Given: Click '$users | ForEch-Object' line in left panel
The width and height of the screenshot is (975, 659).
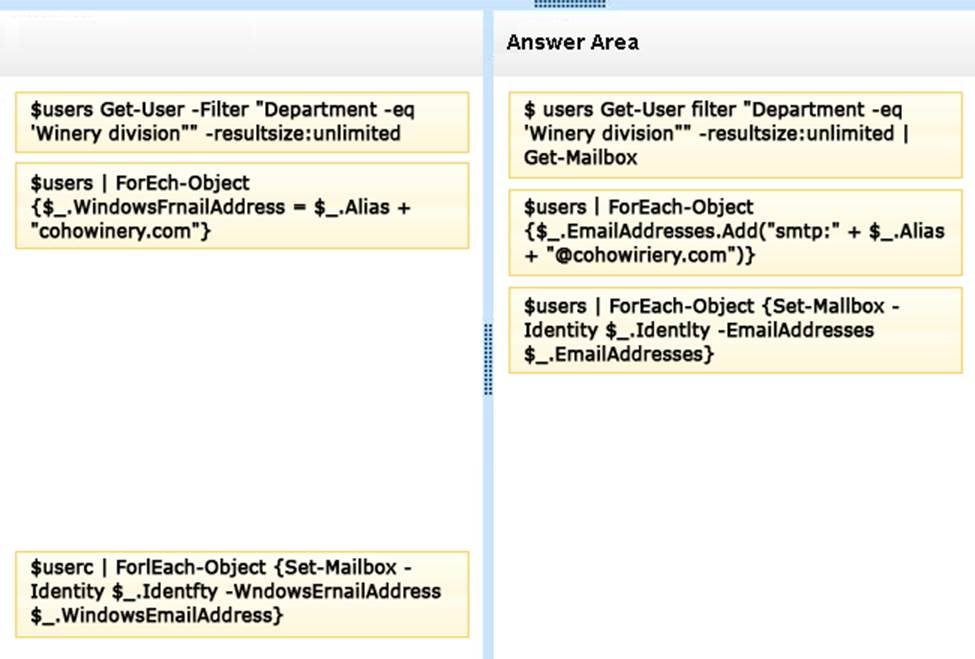Looking at the screenshot, I should point(140,182).
